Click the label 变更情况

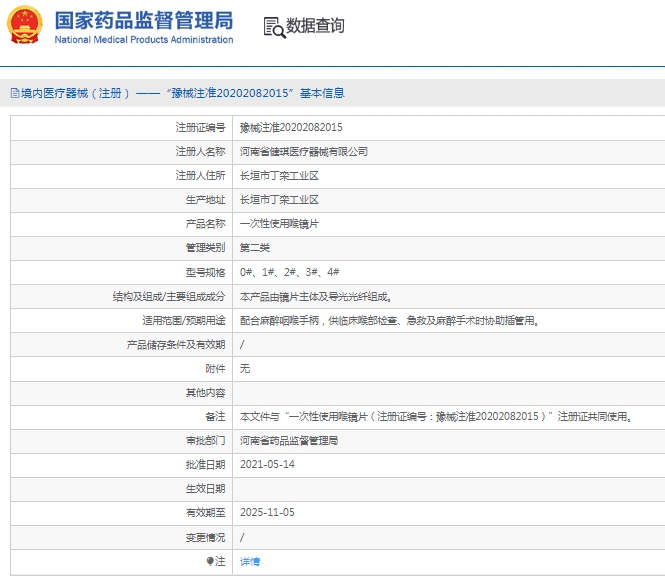pyautogui.click(x=206, y=537)
